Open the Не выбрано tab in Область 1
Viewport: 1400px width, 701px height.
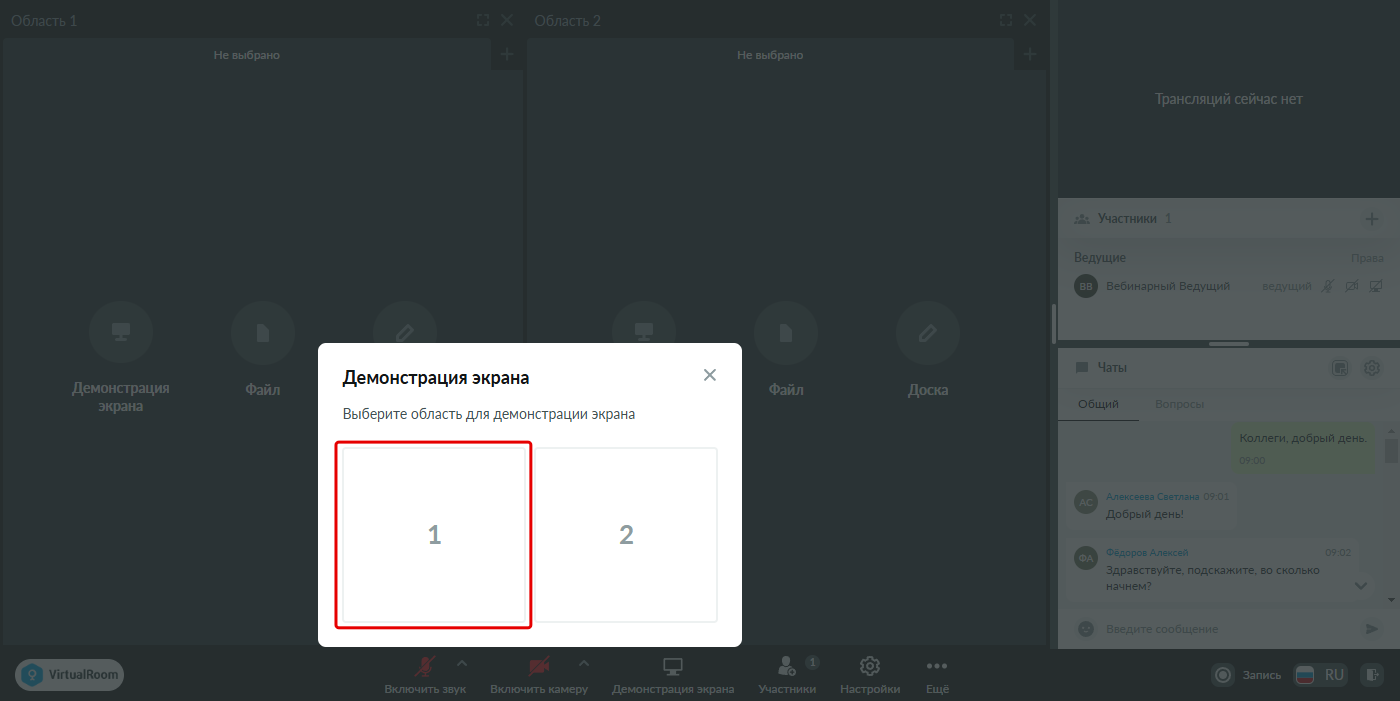click(x=247, y=55)
